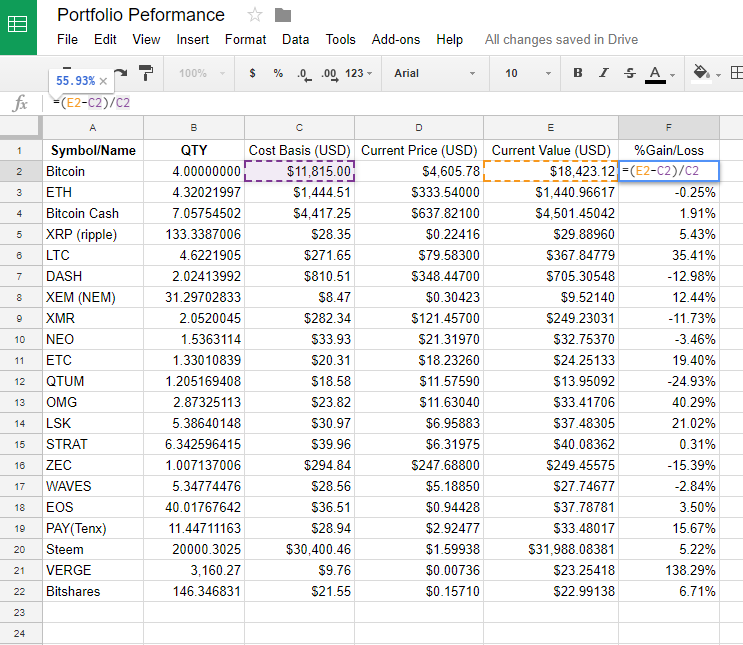Viewport: 743px width, 645px height.
Task: Open the Format menu
Action: tap(245, 39)
